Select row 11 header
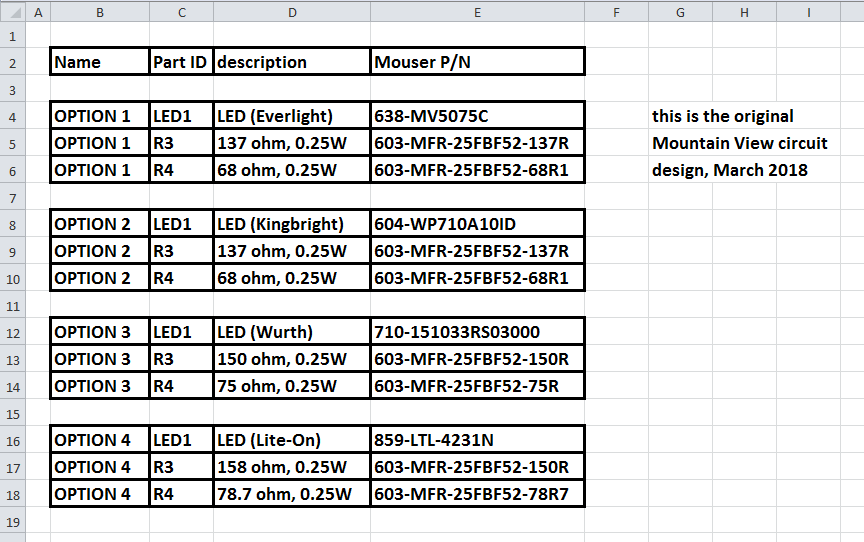The image size is (864, 542). coord(13,306)
